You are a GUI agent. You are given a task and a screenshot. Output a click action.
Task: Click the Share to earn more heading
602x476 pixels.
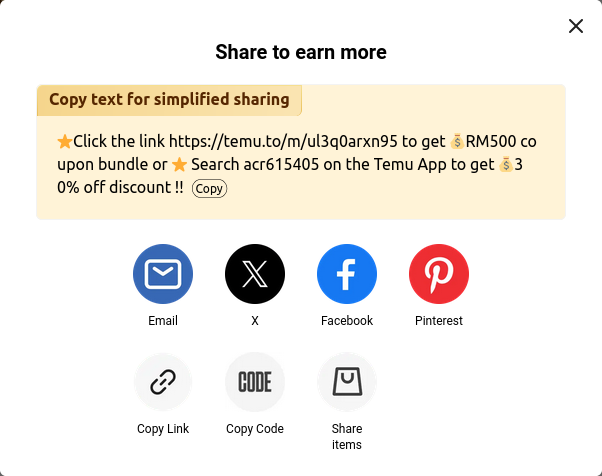pos(301,52)
